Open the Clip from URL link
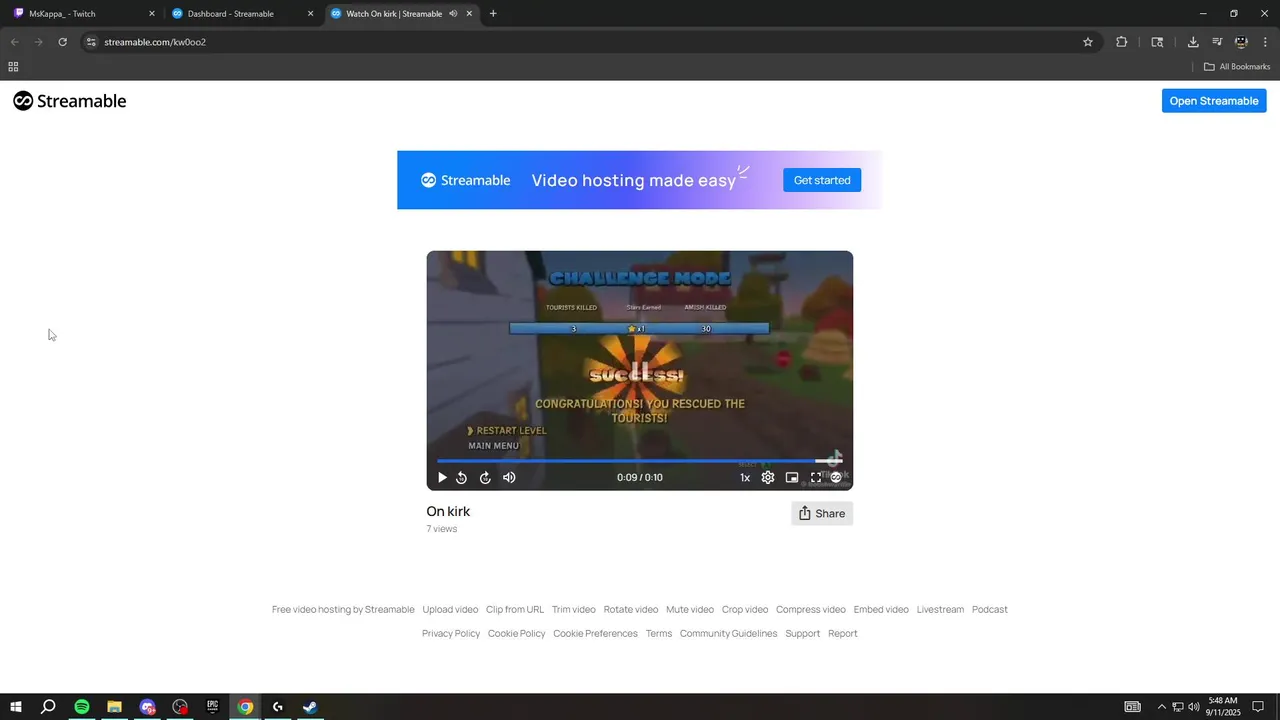This screenshot has height=720, width=1280. click(515, 609)
